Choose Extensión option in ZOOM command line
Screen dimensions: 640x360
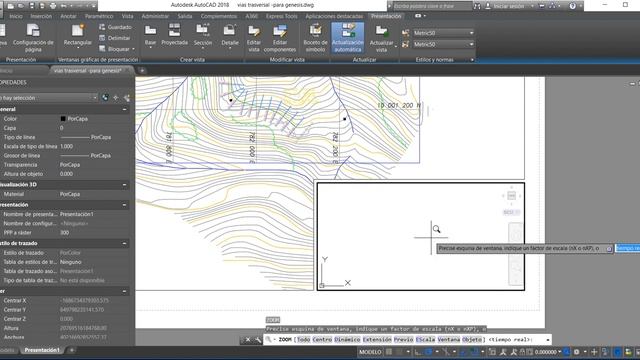(377, 340)
